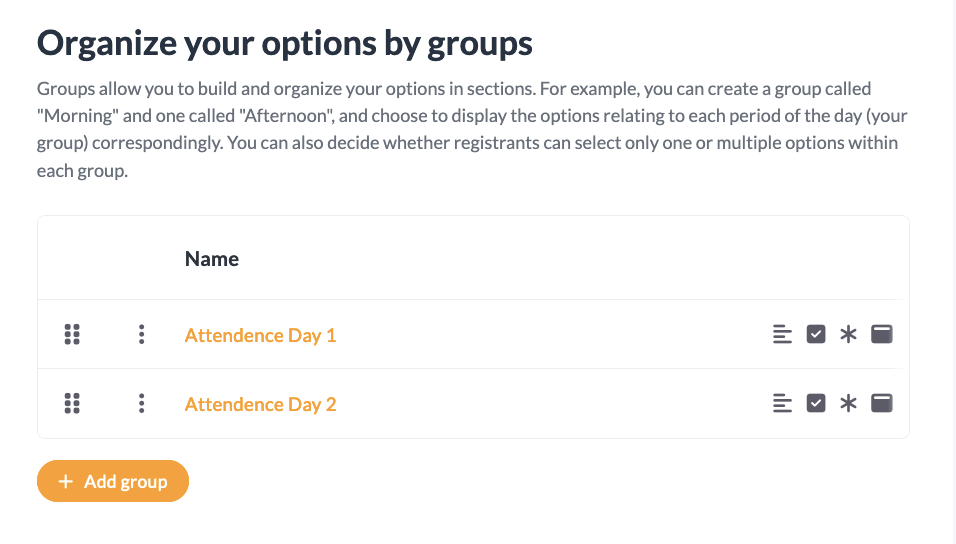Click the text-align lines icon for Attendence Day 2
Screen dimensions: 956x544
(x=782, y=404)
